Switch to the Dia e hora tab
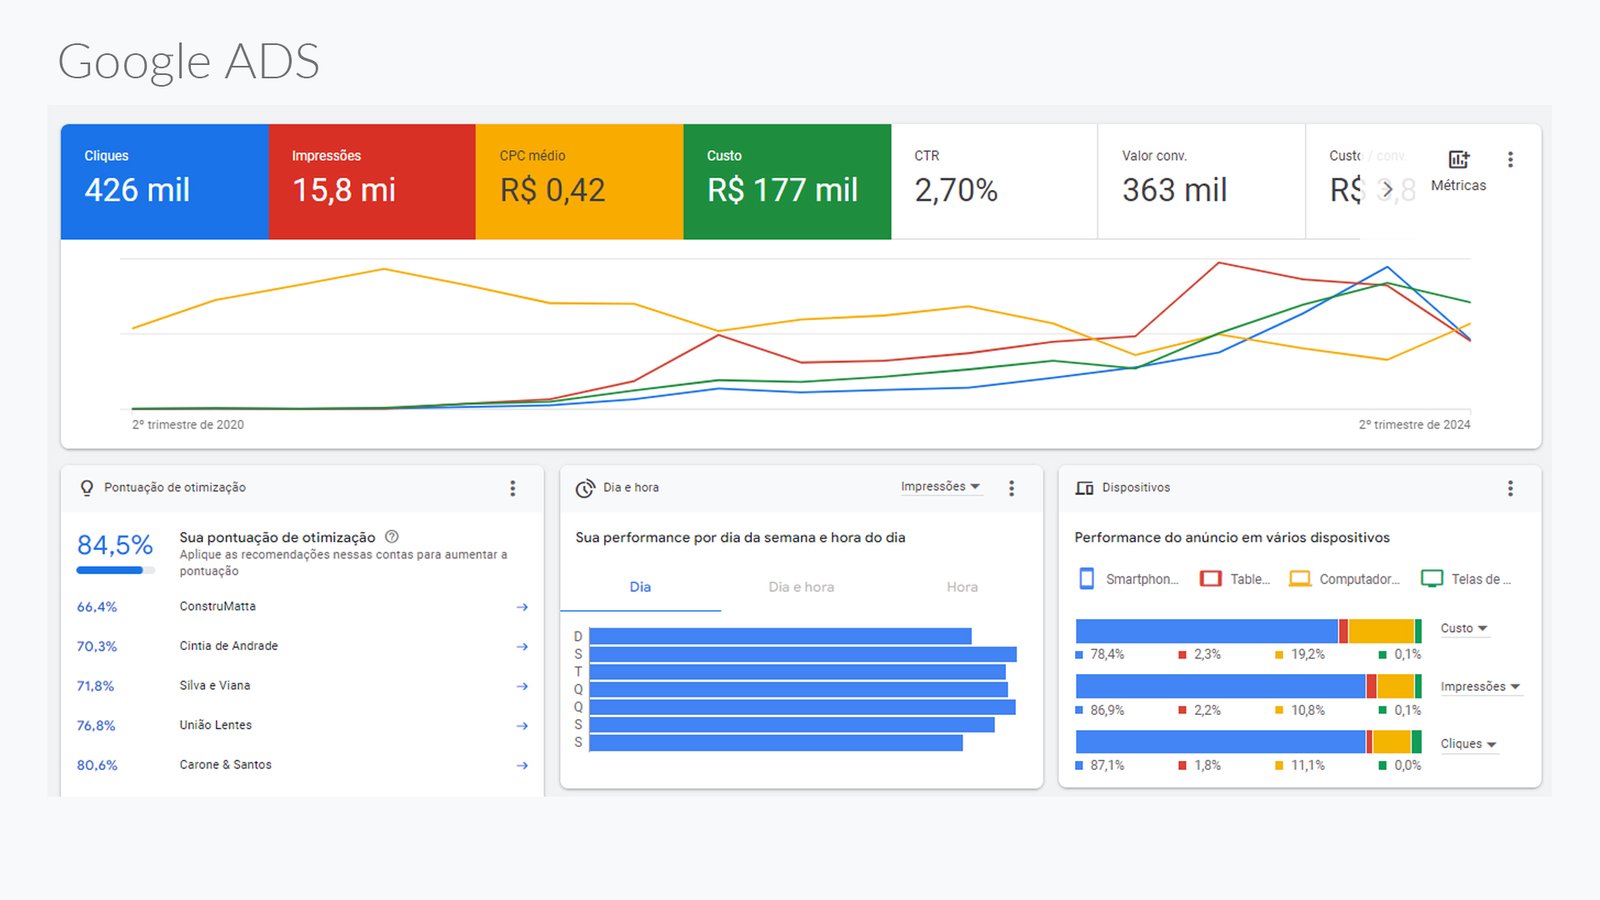The width and height of the screenshot is (1600, 900). tap(801, 587)
